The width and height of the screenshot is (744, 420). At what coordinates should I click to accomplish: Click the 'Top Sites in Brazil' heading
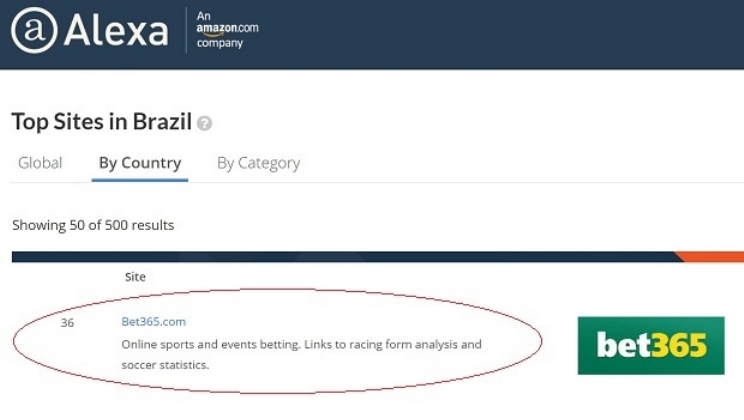tap(101, 122)
